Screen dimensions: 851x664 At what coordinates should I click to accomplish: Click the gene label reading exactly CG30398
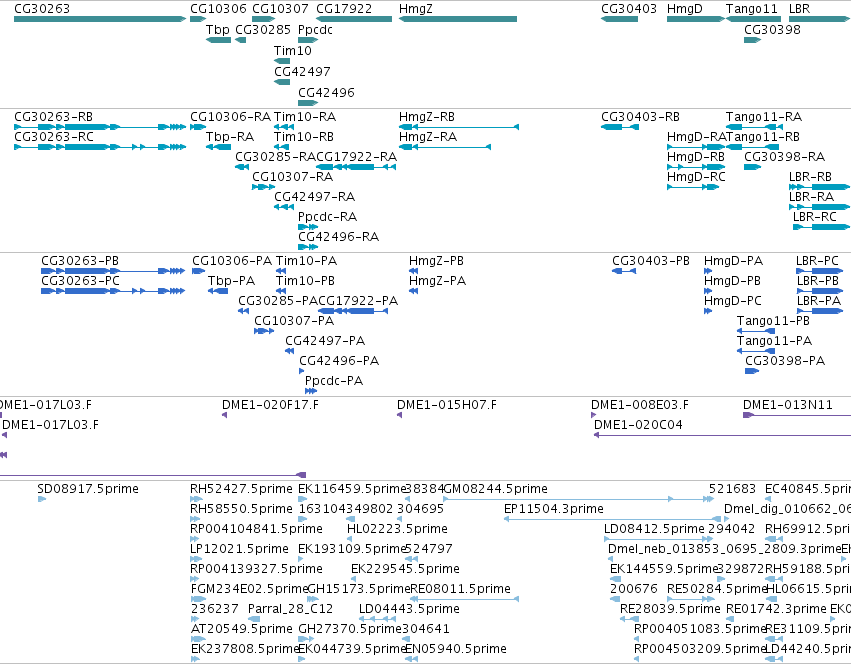point(772,29)
